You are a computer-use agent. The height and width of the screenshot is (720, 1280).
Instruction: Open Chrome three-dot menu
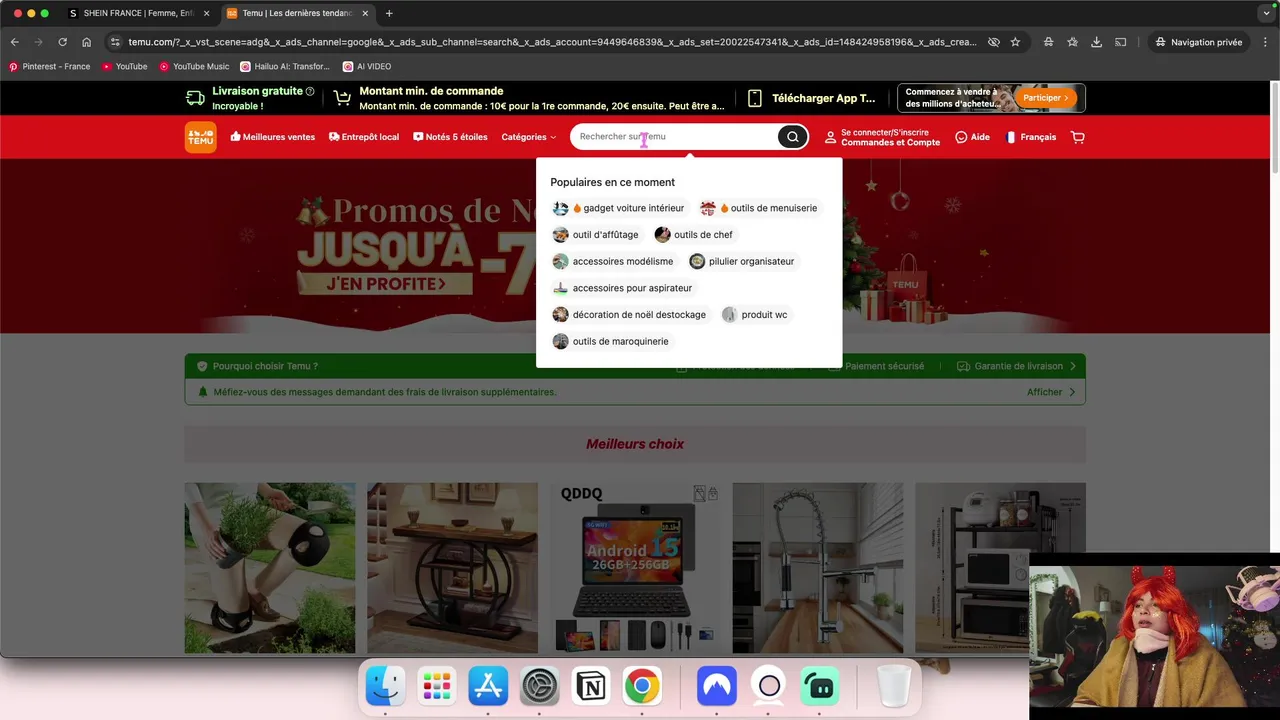(1265, 42)
